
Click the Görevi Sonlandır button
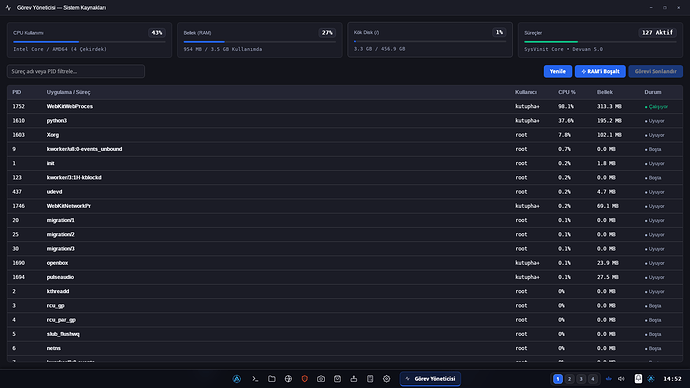(x=655, y=71)
